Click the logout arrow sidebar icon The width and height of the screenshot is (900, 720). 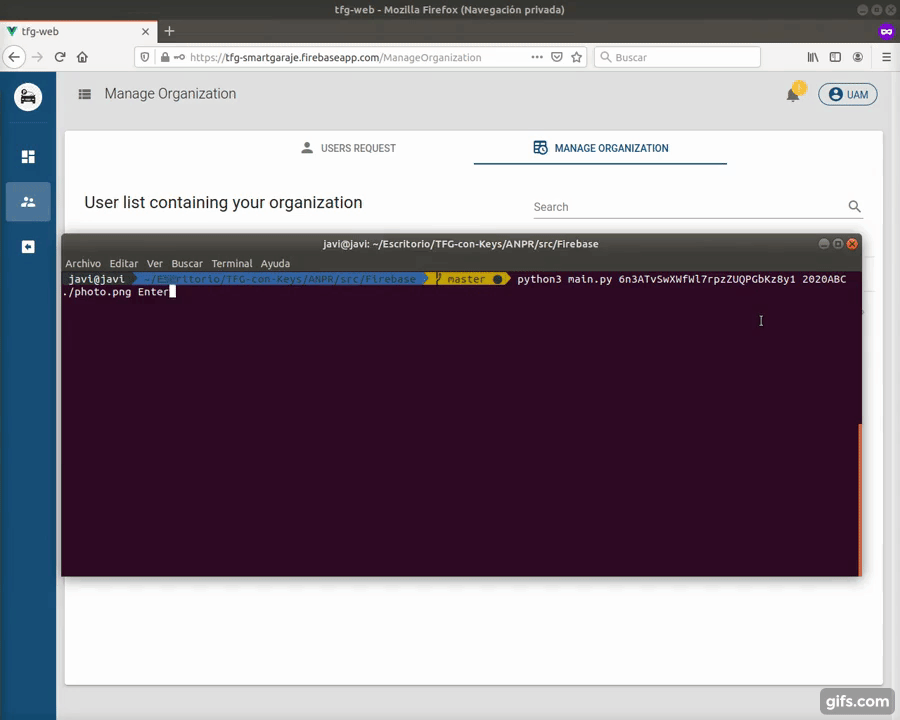pos(28,247)
